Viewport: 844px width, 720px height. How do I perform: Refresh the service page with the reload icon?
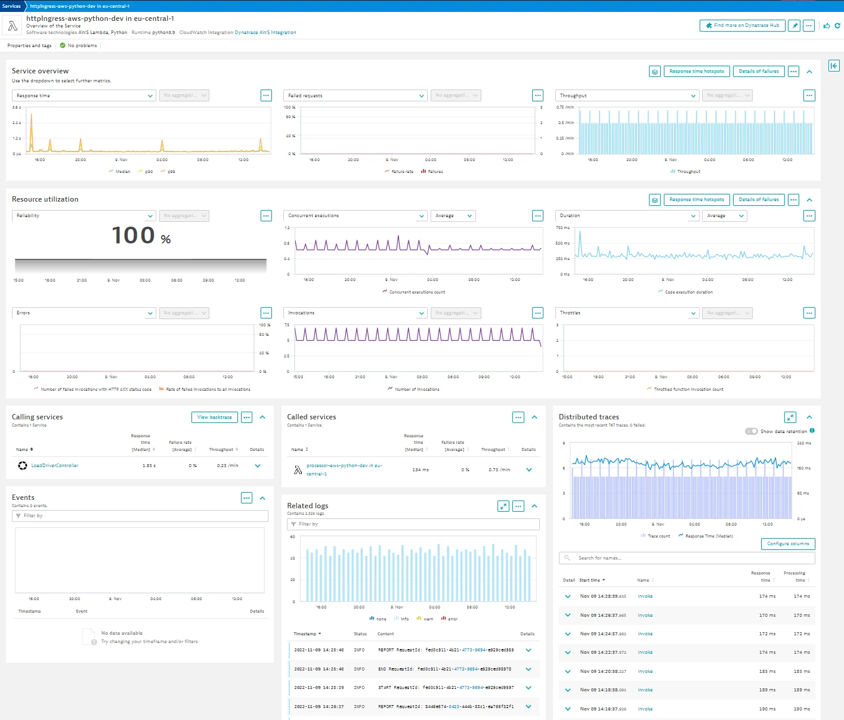838,25
